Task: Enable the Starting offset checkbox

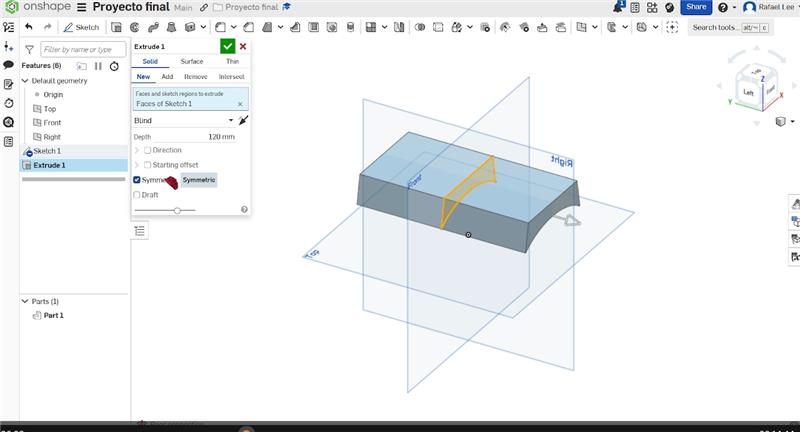Action: 147,165
